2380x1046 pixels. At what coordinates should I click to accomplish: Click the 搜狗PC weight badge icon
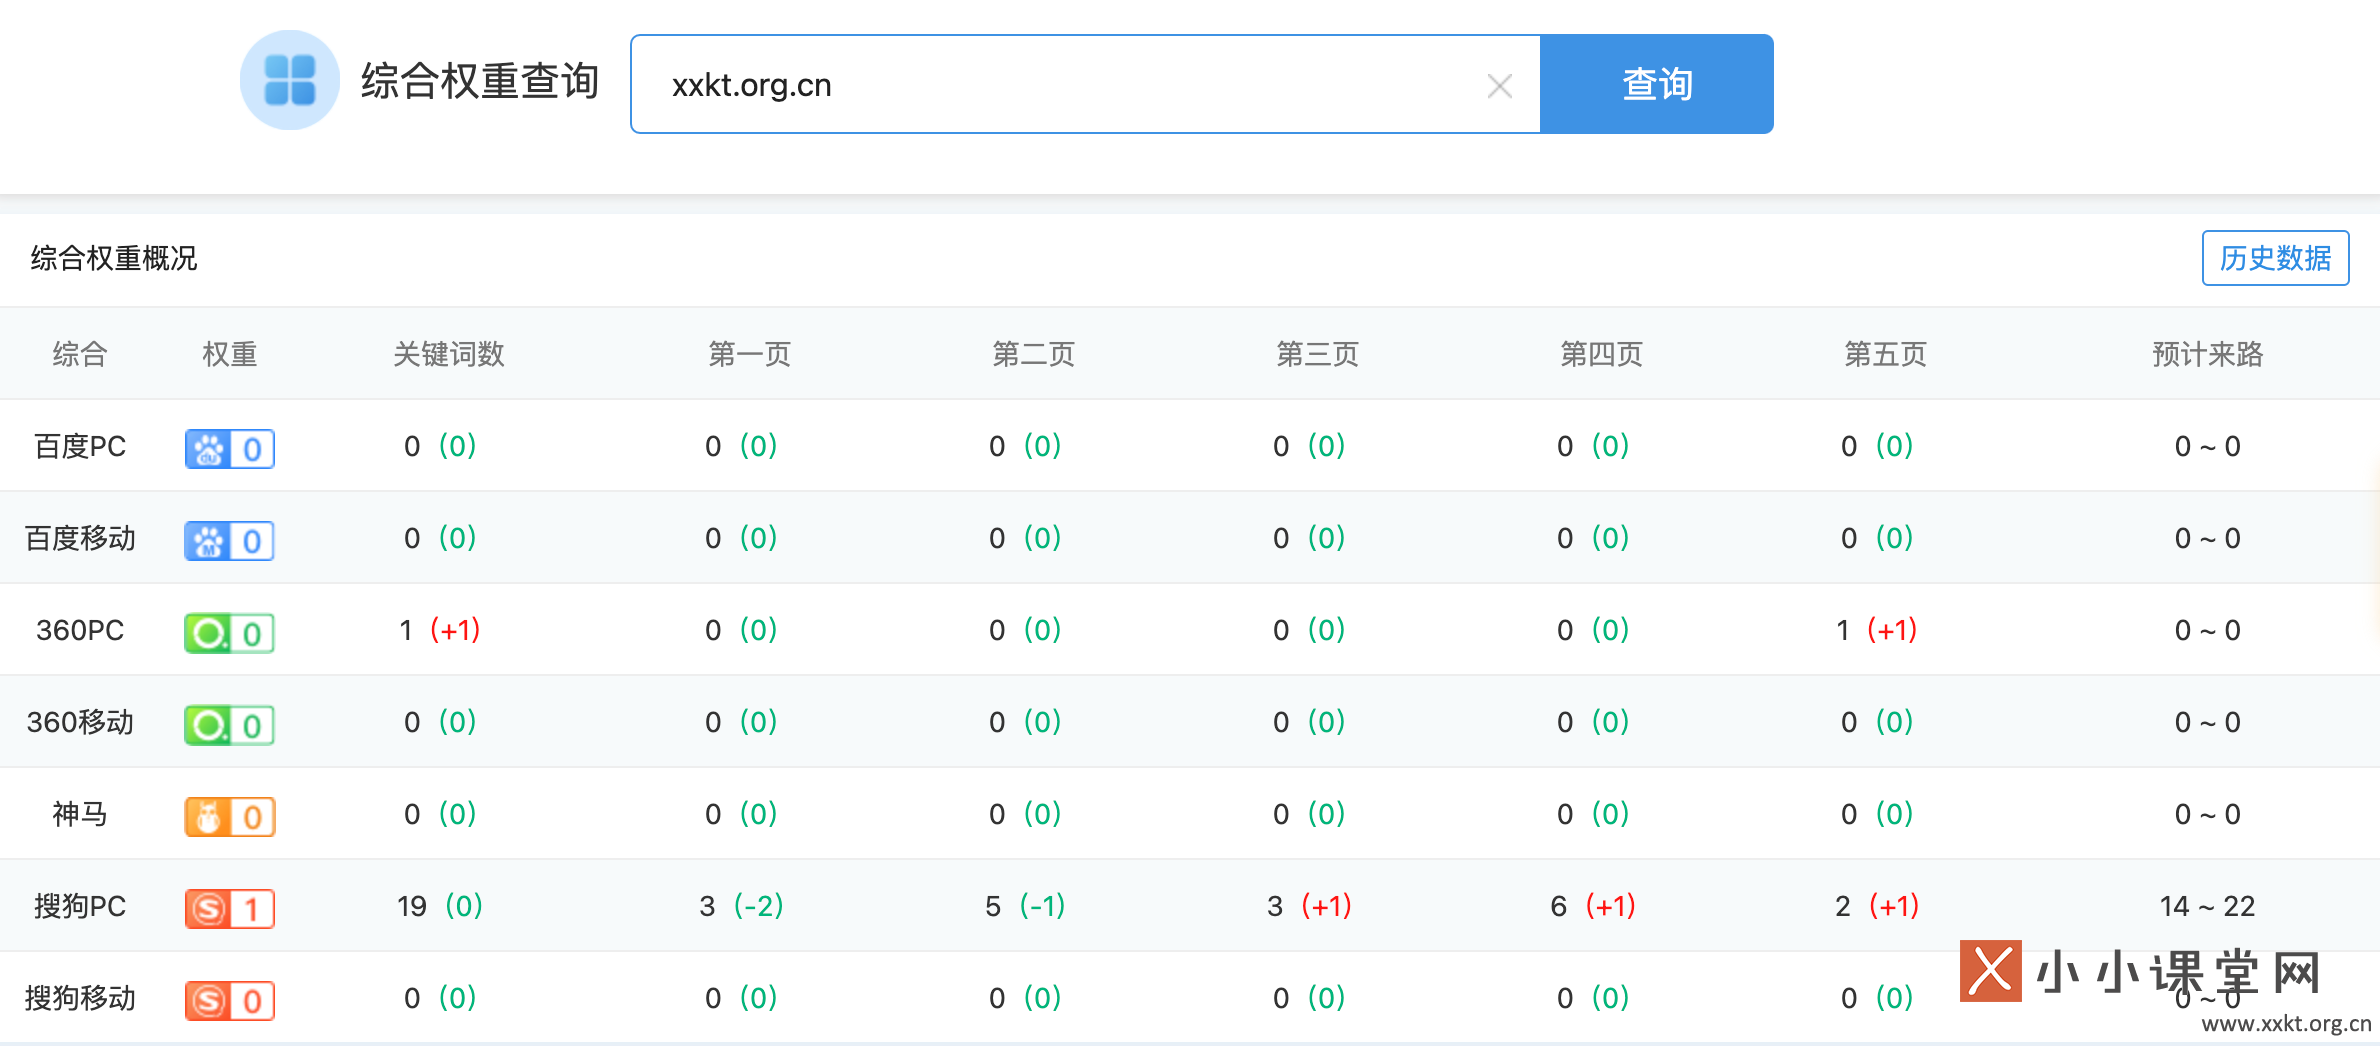(230, 908)
